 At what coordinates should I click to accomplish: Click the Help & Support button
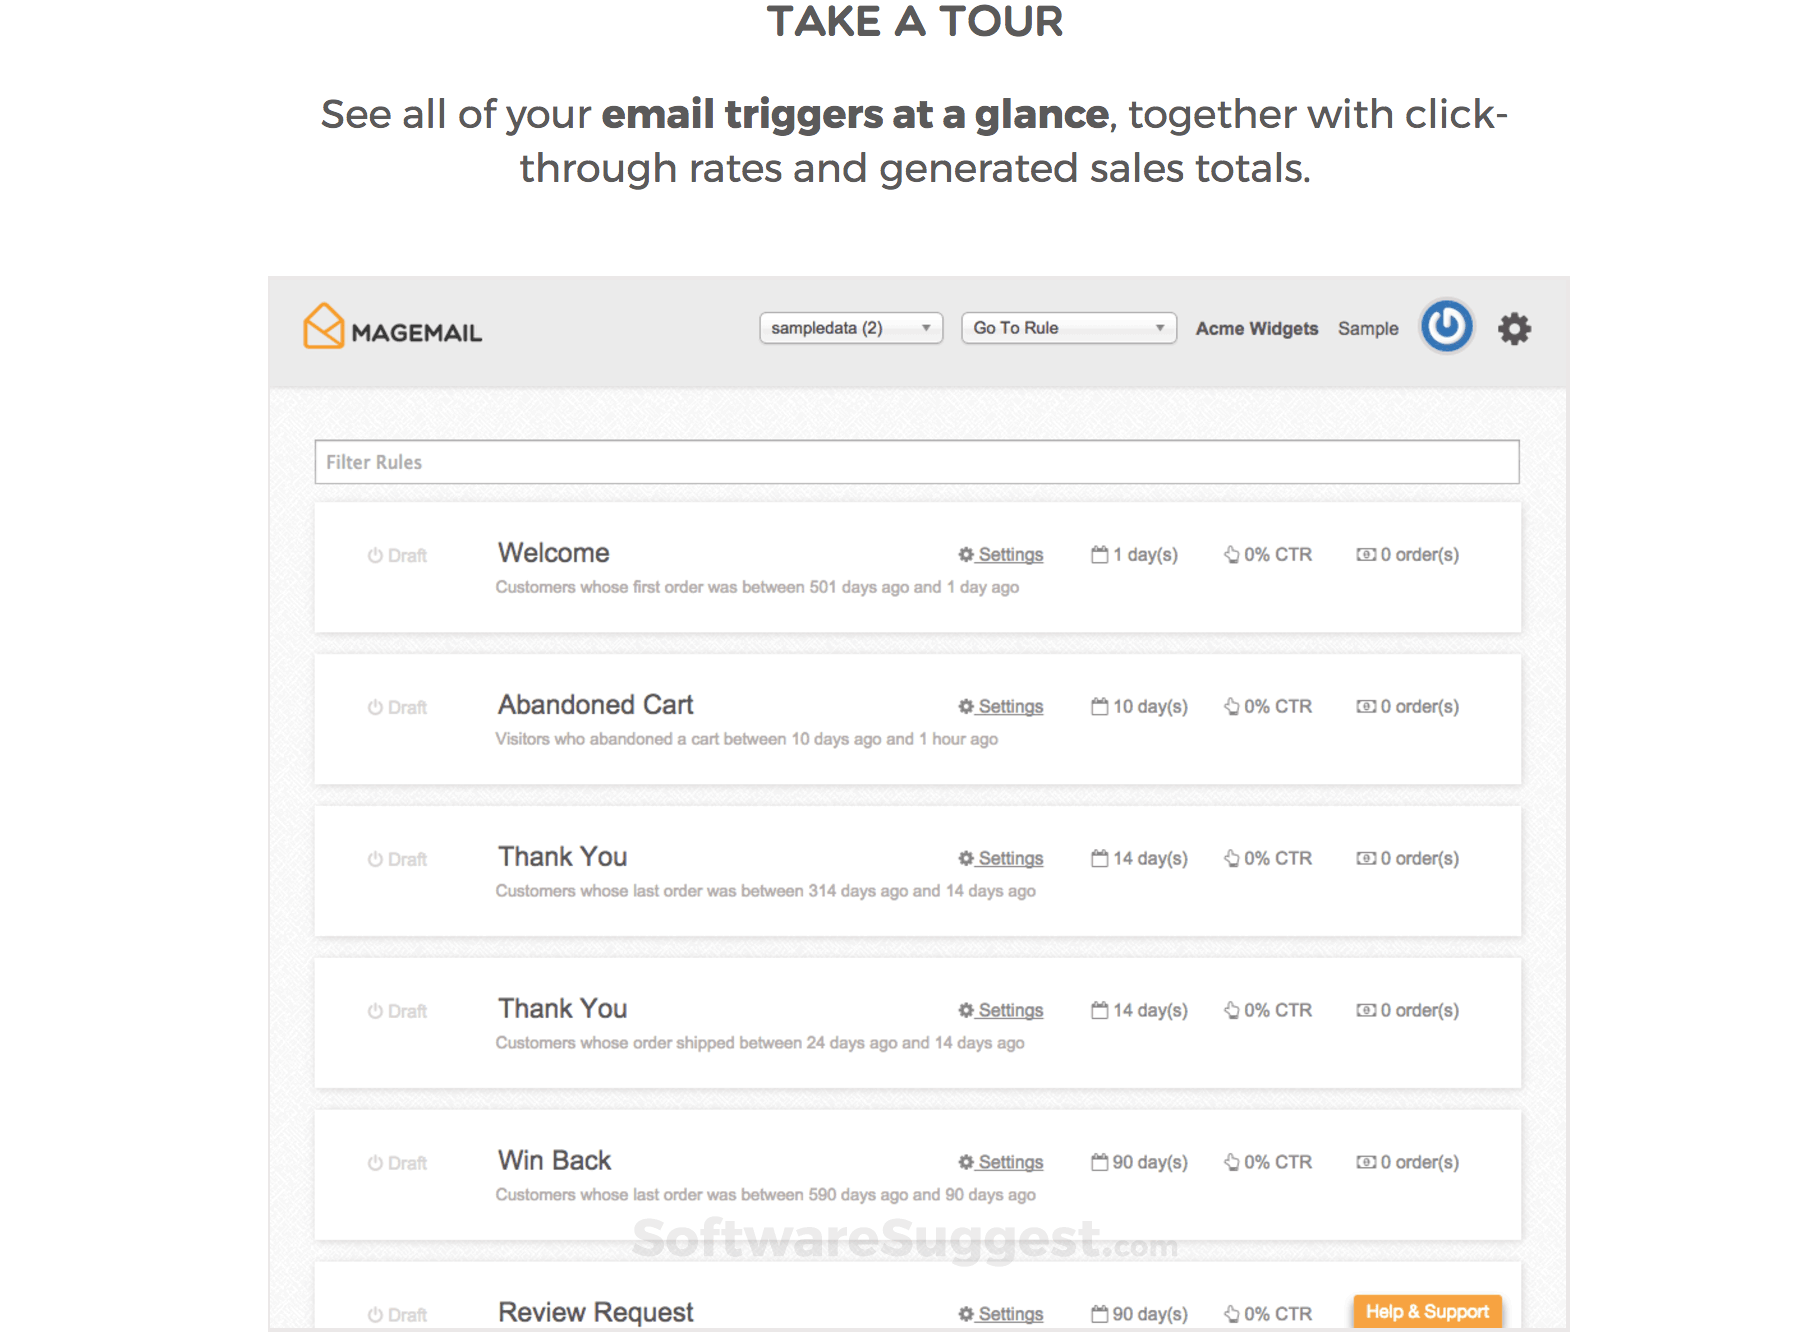[x=1427, y=1311]
